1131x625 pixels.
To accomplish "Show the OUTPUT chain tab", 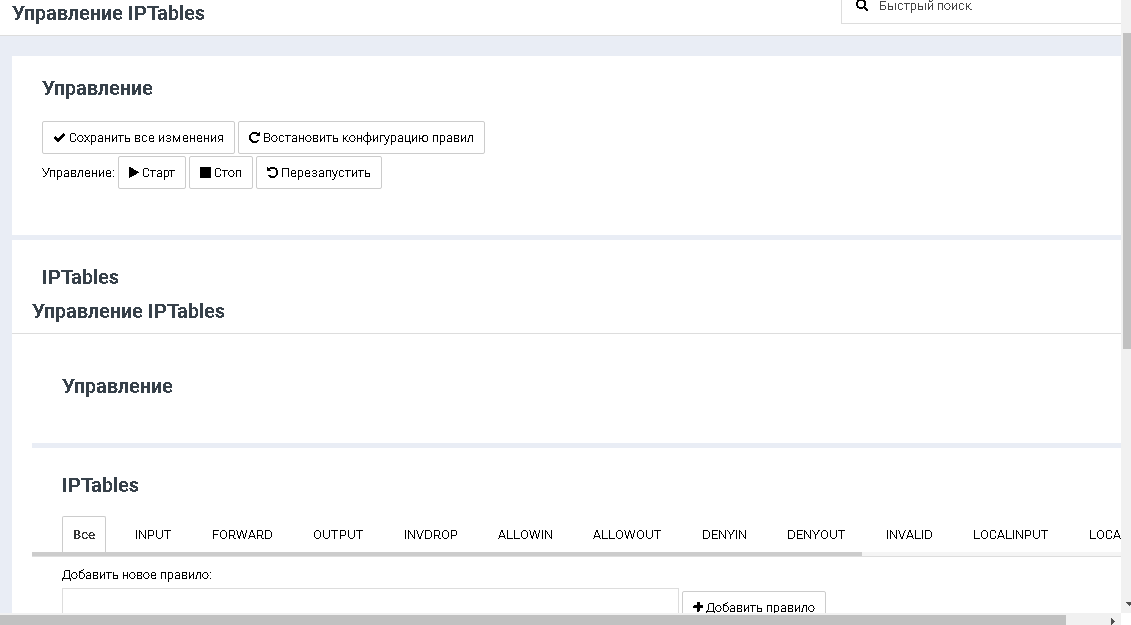I will pos(338,535).
